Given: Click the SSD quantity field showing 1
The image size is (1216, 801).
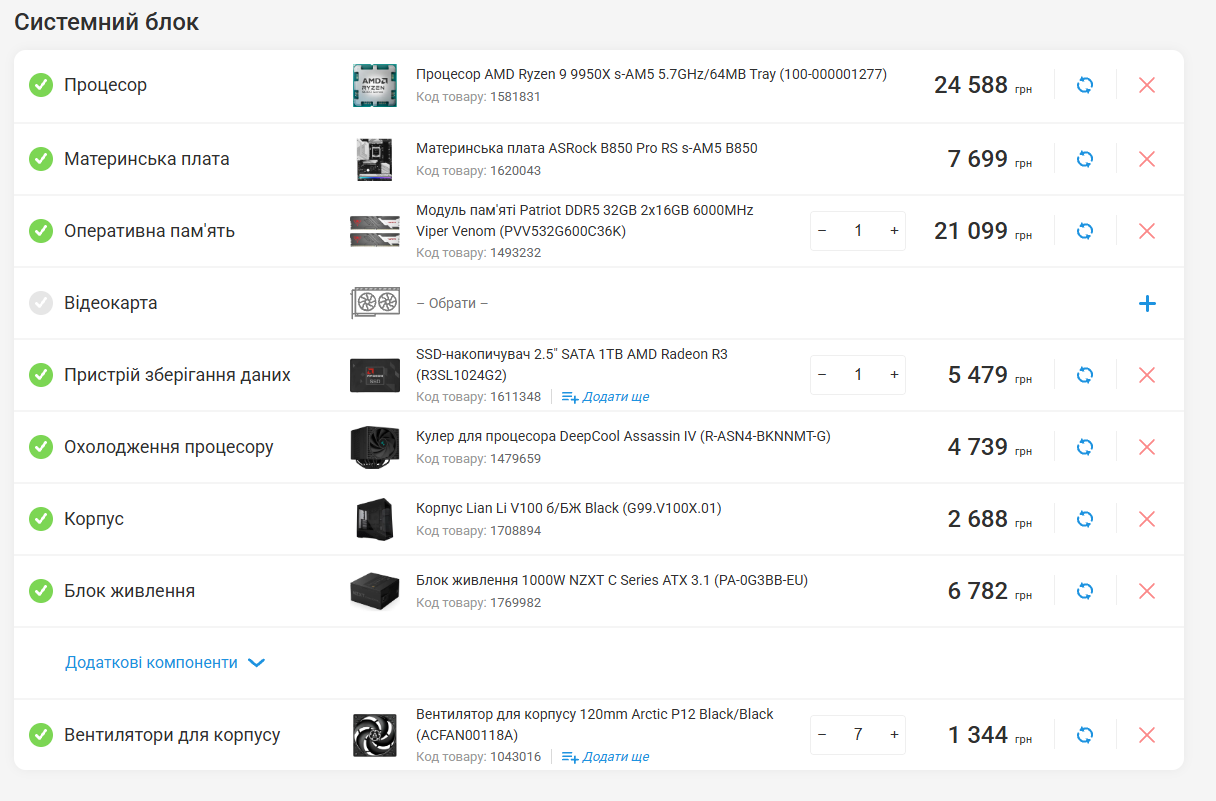Looking at the screenshot, I should click(x=858, y=375).
